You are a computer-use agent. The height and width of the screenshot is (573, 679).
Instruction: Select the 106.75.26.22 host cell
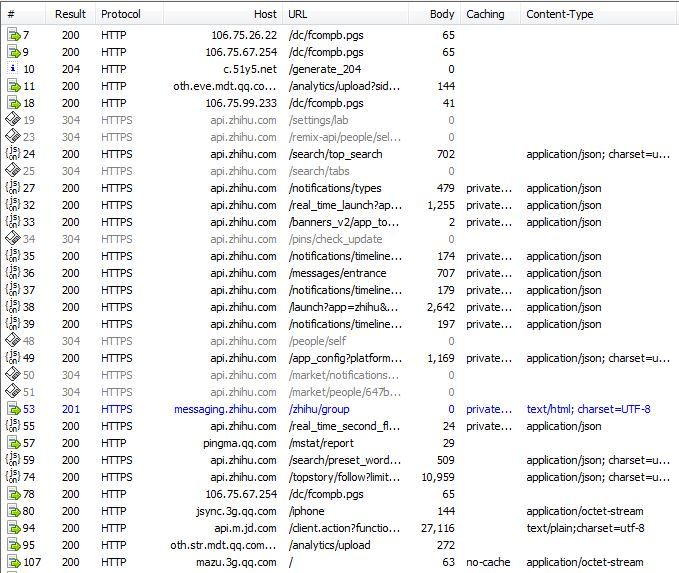click(x=244, y=35)
